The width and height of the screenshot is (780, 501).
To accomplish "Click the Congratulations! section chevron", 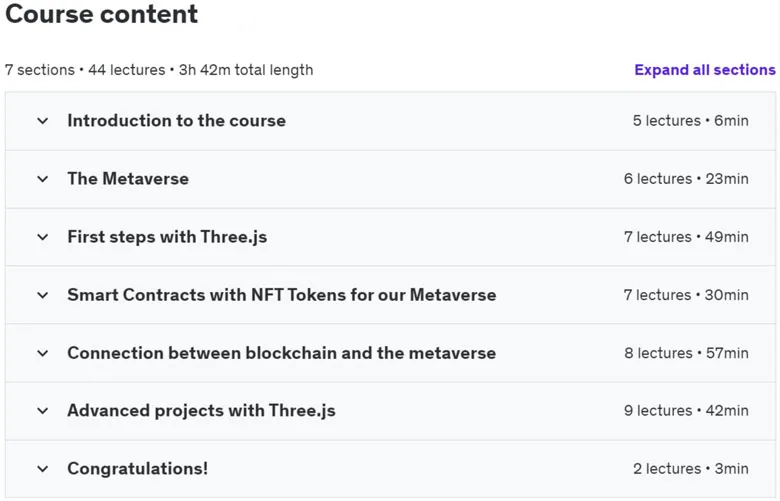I will click(x=43, y=469).
